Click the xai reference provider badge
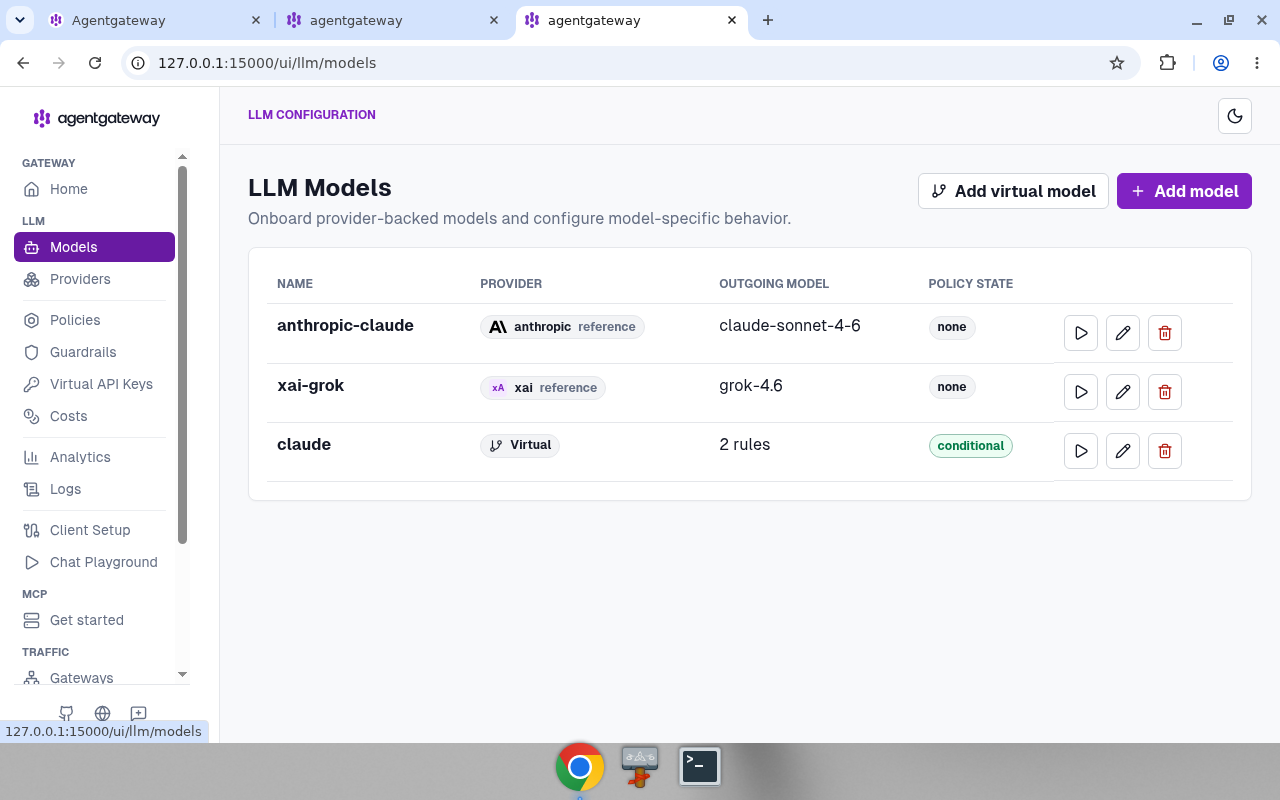This screenshot has width=1280, height=800. (x=543, y=388)
